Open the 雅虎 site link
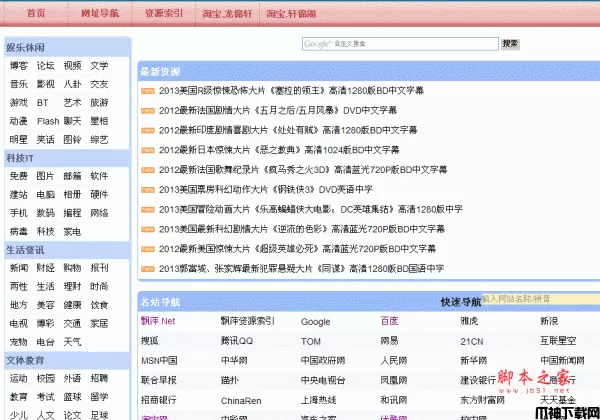 click(469, 321)
